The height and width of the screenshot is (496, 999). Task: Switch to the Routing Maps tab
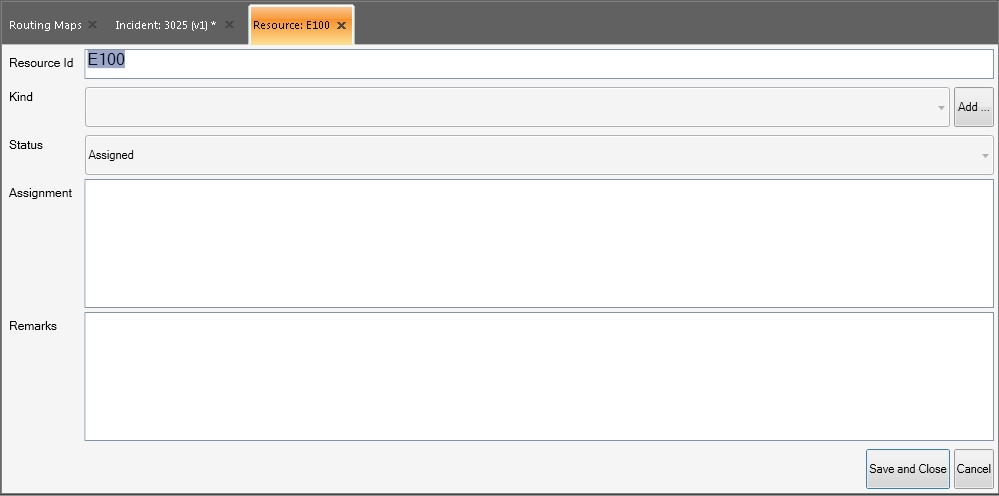45,25
